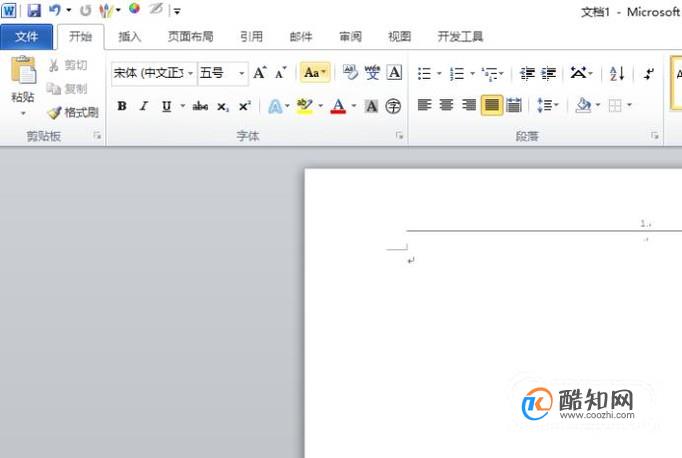This screenshot has width=682, height=458.
Task: Align text right
Action: point(469,105)
